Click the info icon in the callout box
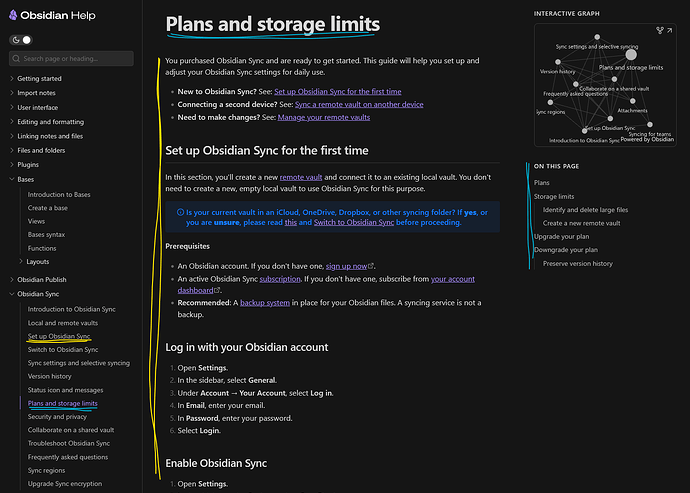 coord(180,212)
